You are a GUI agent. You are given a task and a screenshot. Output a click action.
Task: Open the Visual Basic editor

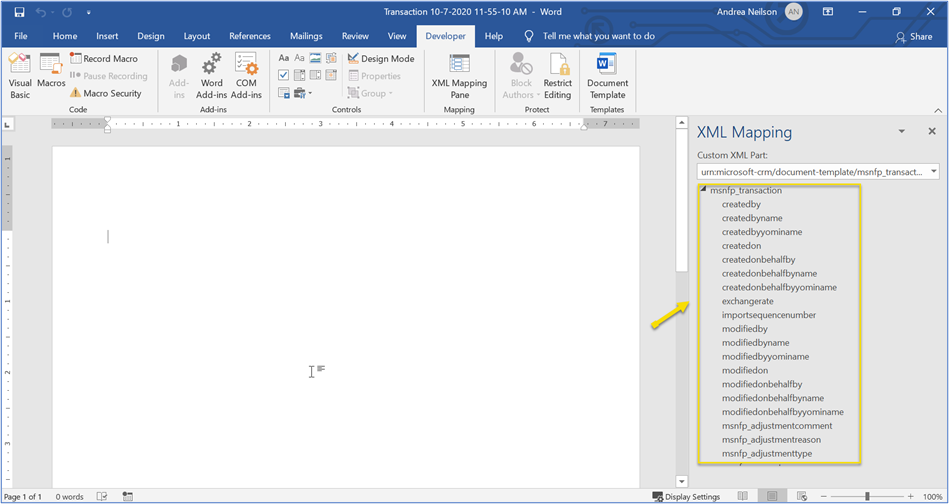pos(20,76)
